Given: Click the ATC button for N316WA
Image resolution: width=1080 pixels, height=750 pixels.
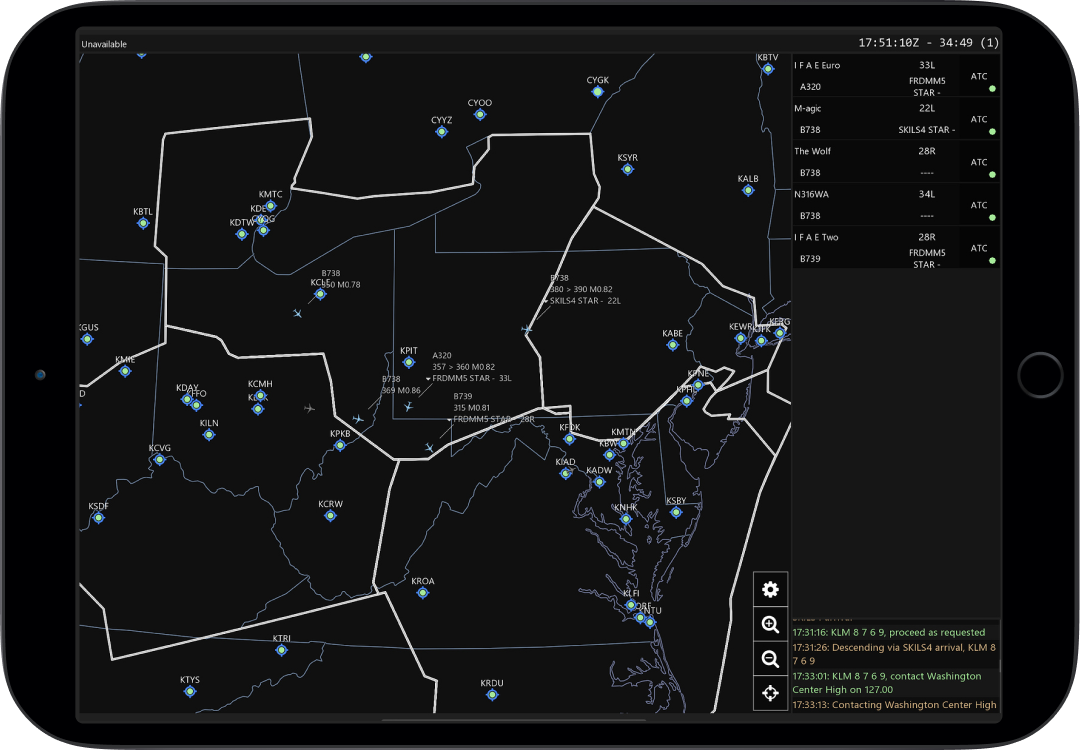Looking at the screenshot, I should tap(979, 205).
